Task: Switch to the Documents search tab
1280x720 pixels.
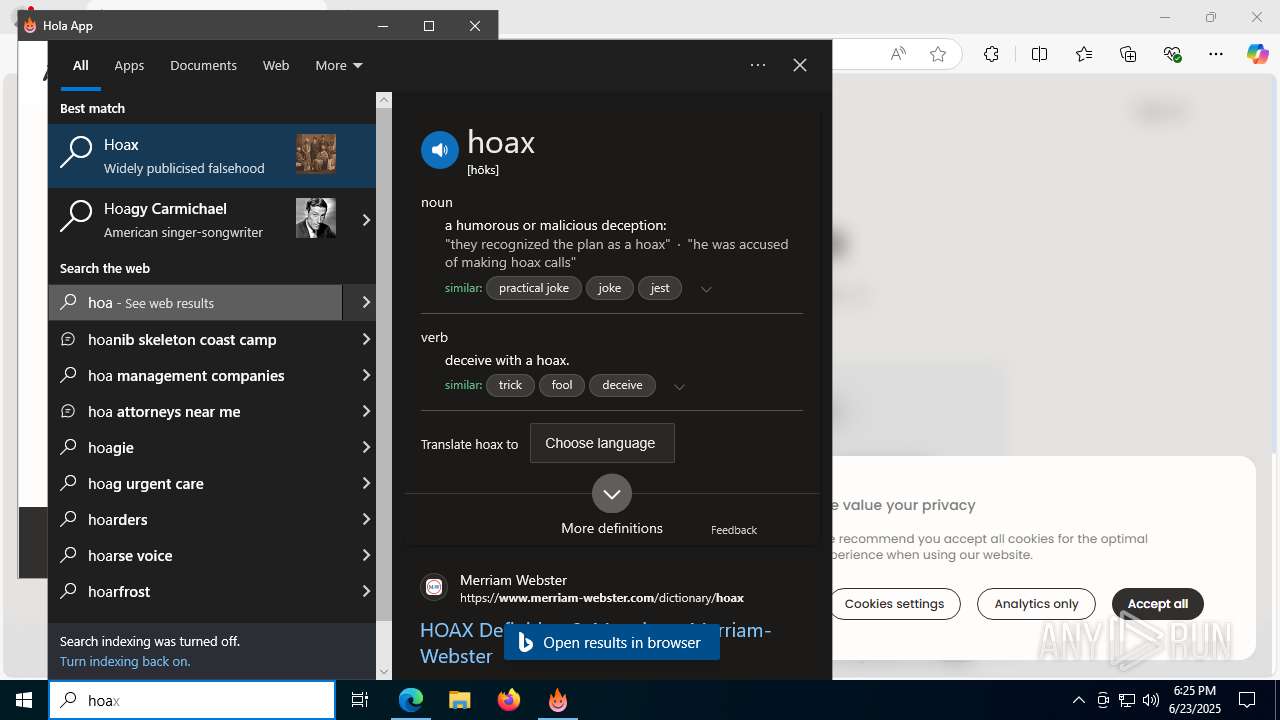Action: coord(203,65)
